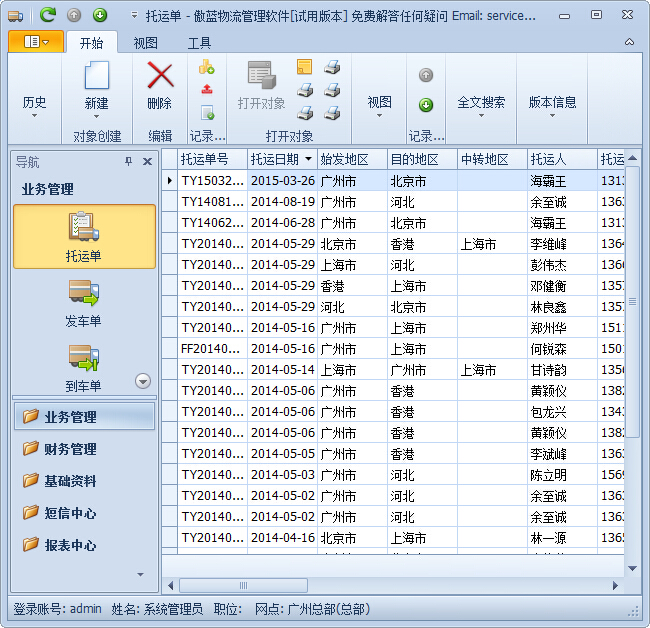Expand the 版本信息 version info dropdown
Viewport: 650px width, 628px height.
[x=552, y=105]
